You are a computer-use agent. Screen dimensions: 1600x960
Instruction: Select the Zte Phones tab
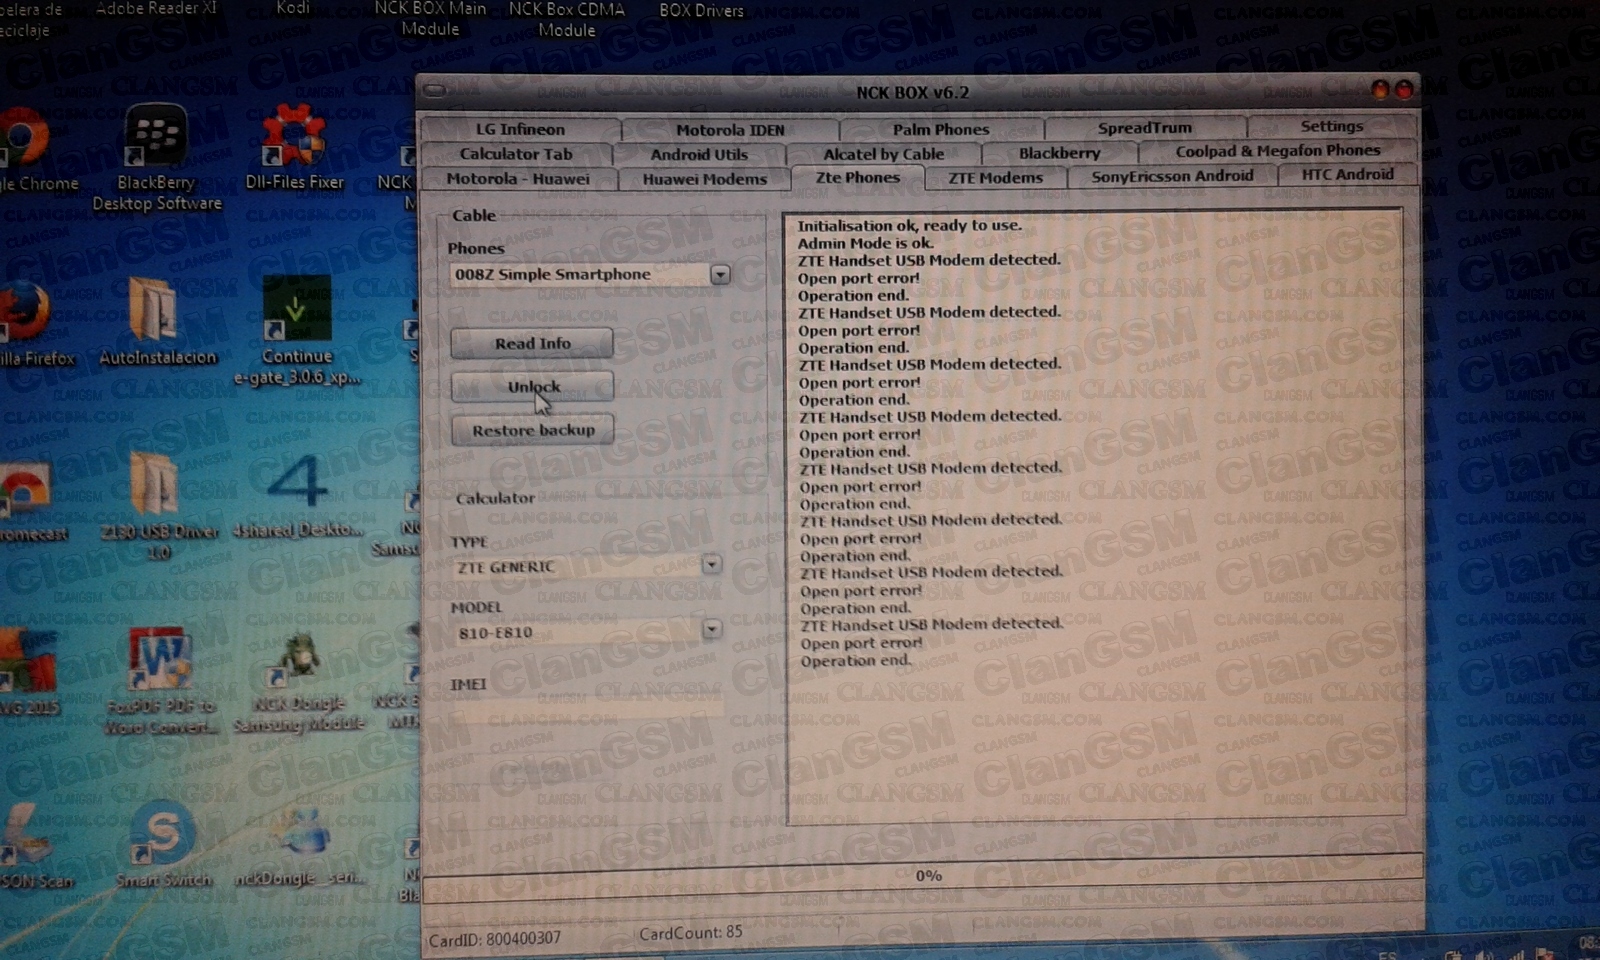pos(858,178)
